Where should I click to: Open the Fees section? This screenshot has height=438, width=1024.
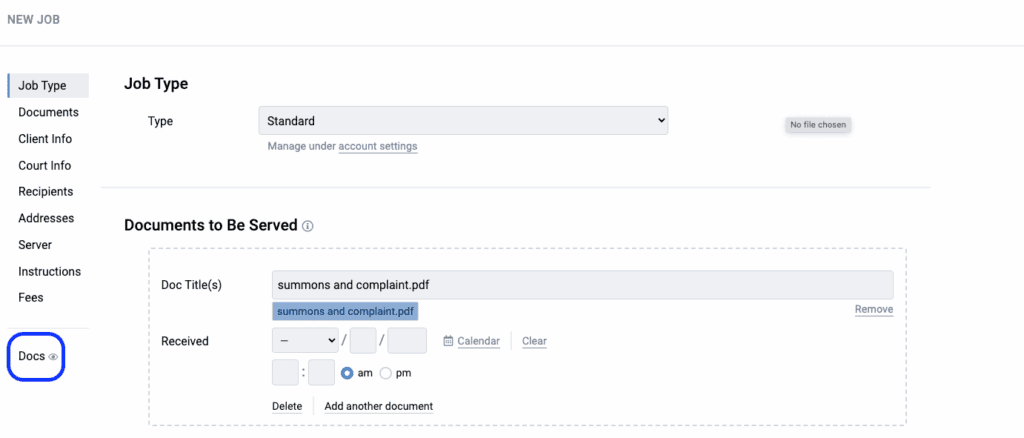point(31,297)
